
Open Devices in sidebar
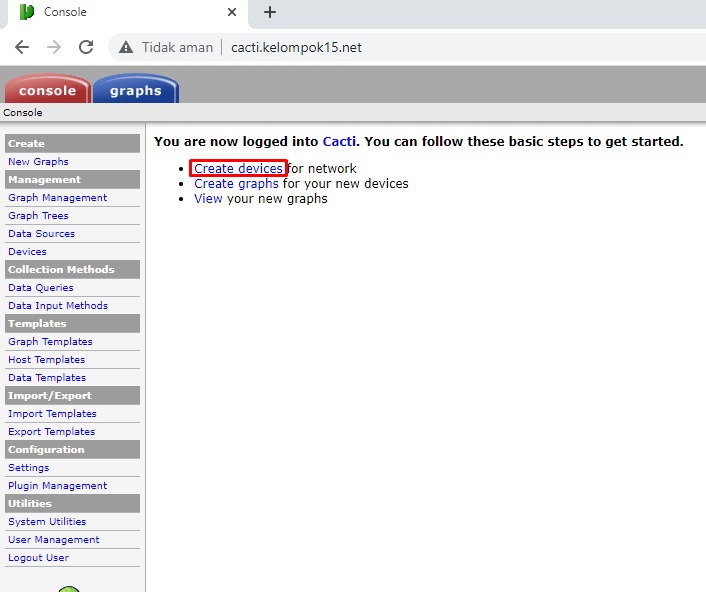(x=27, y=252)
